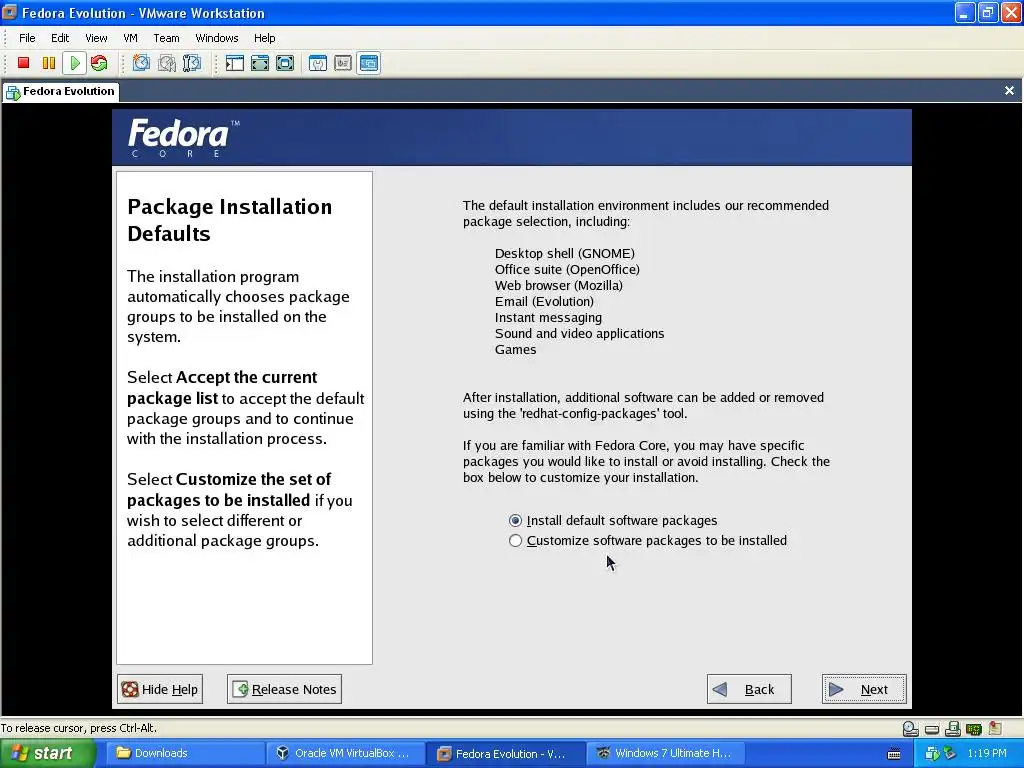Click the 1:19 PM system clock
This screenshot has width=1024, height=768.
coord(987,754)
